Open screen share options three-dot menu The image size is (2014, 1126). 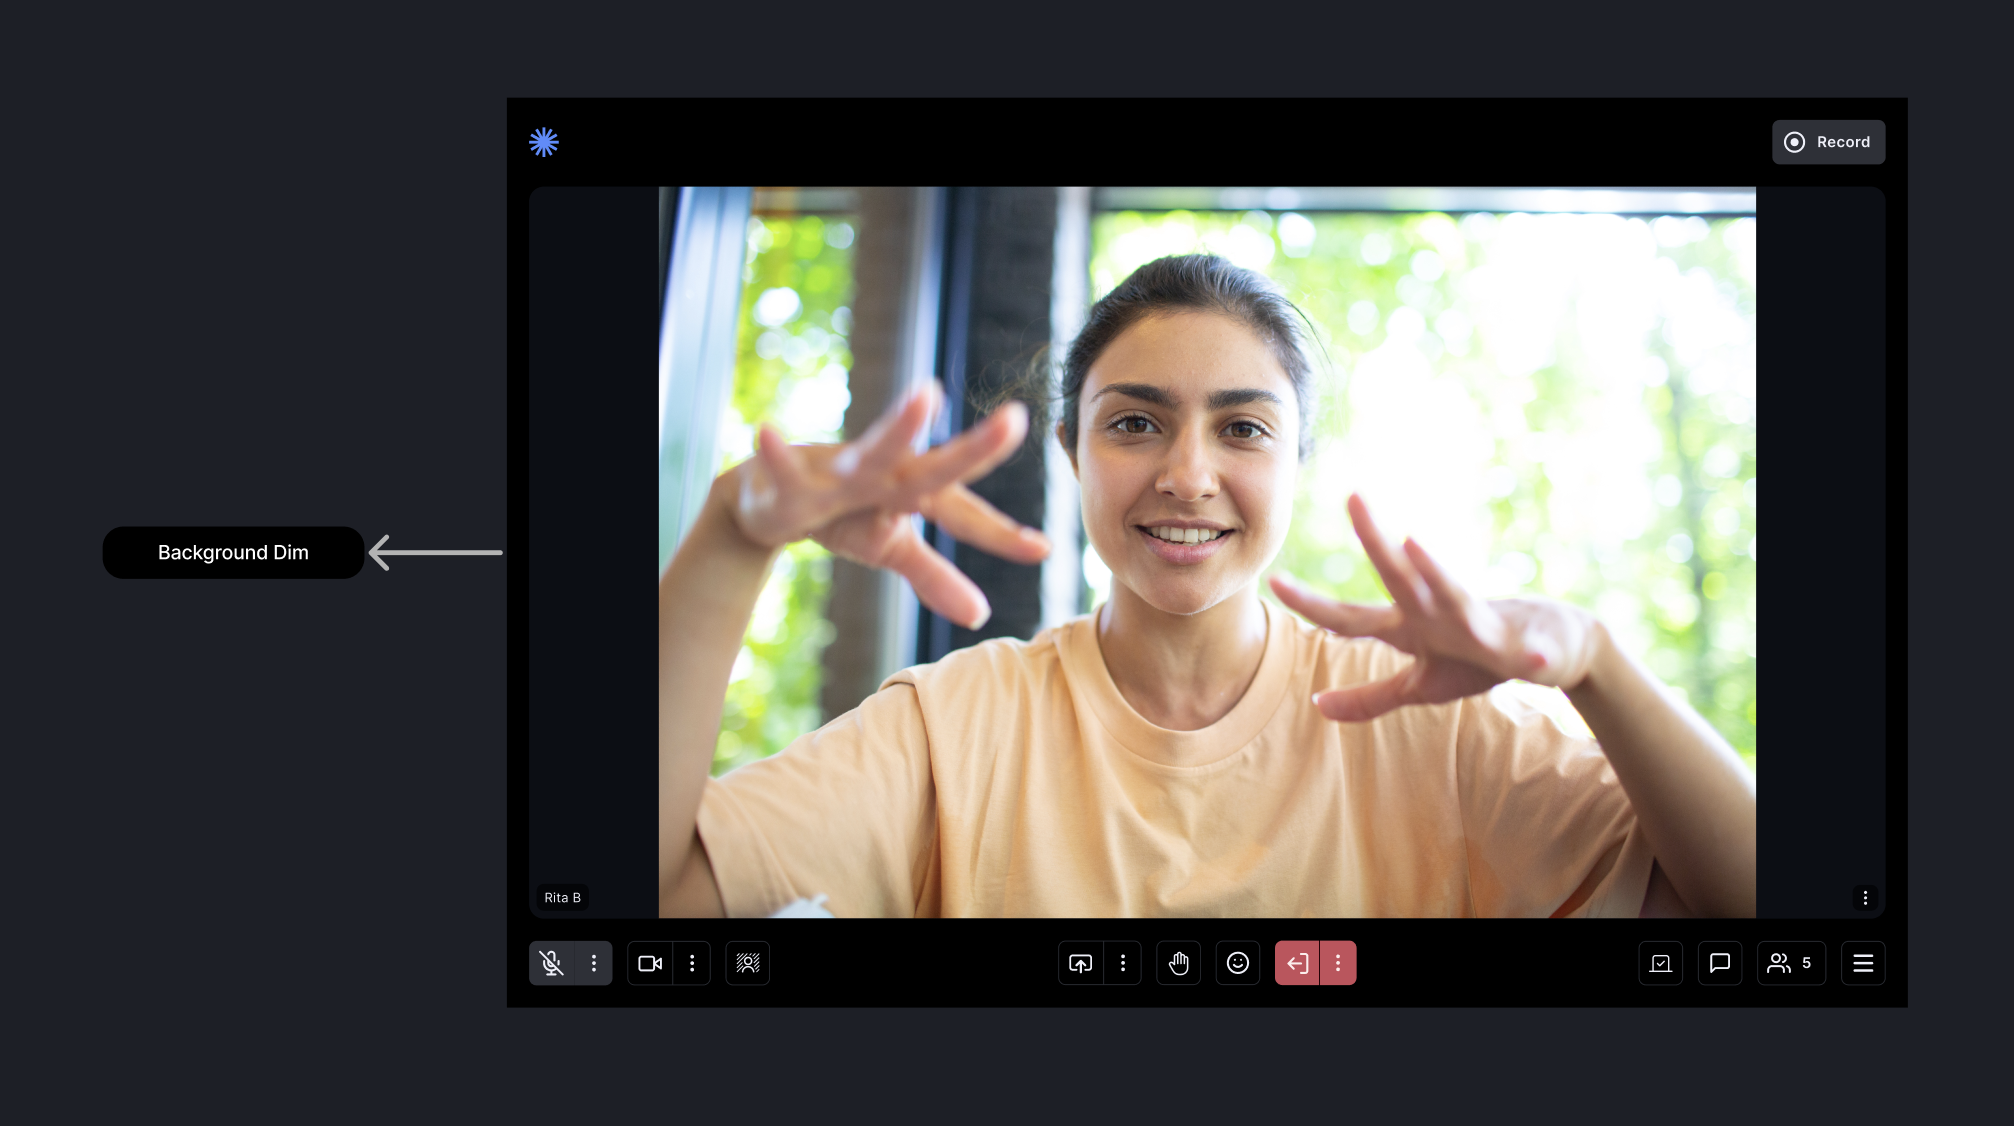pyautogui.click(x=1123, y=963)
